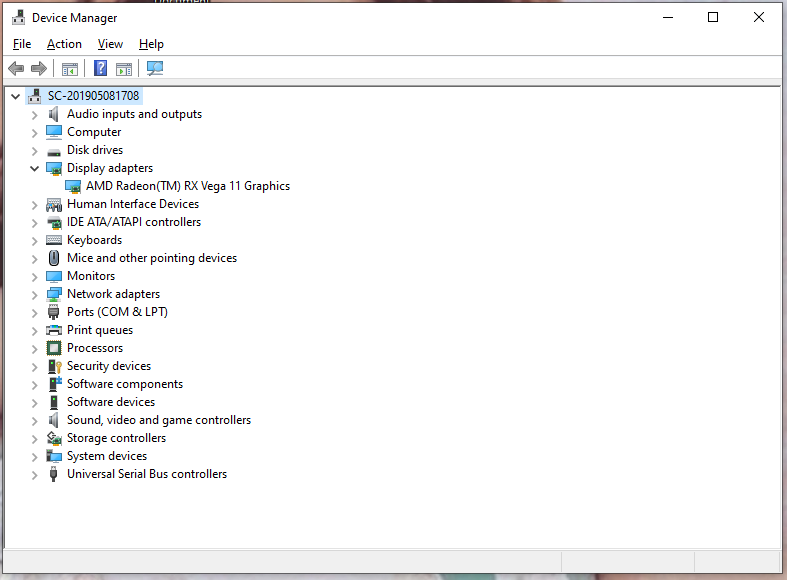Maximize the Device Manager window
The height and width of the screenshot is (580, 787).
(713, 18)
